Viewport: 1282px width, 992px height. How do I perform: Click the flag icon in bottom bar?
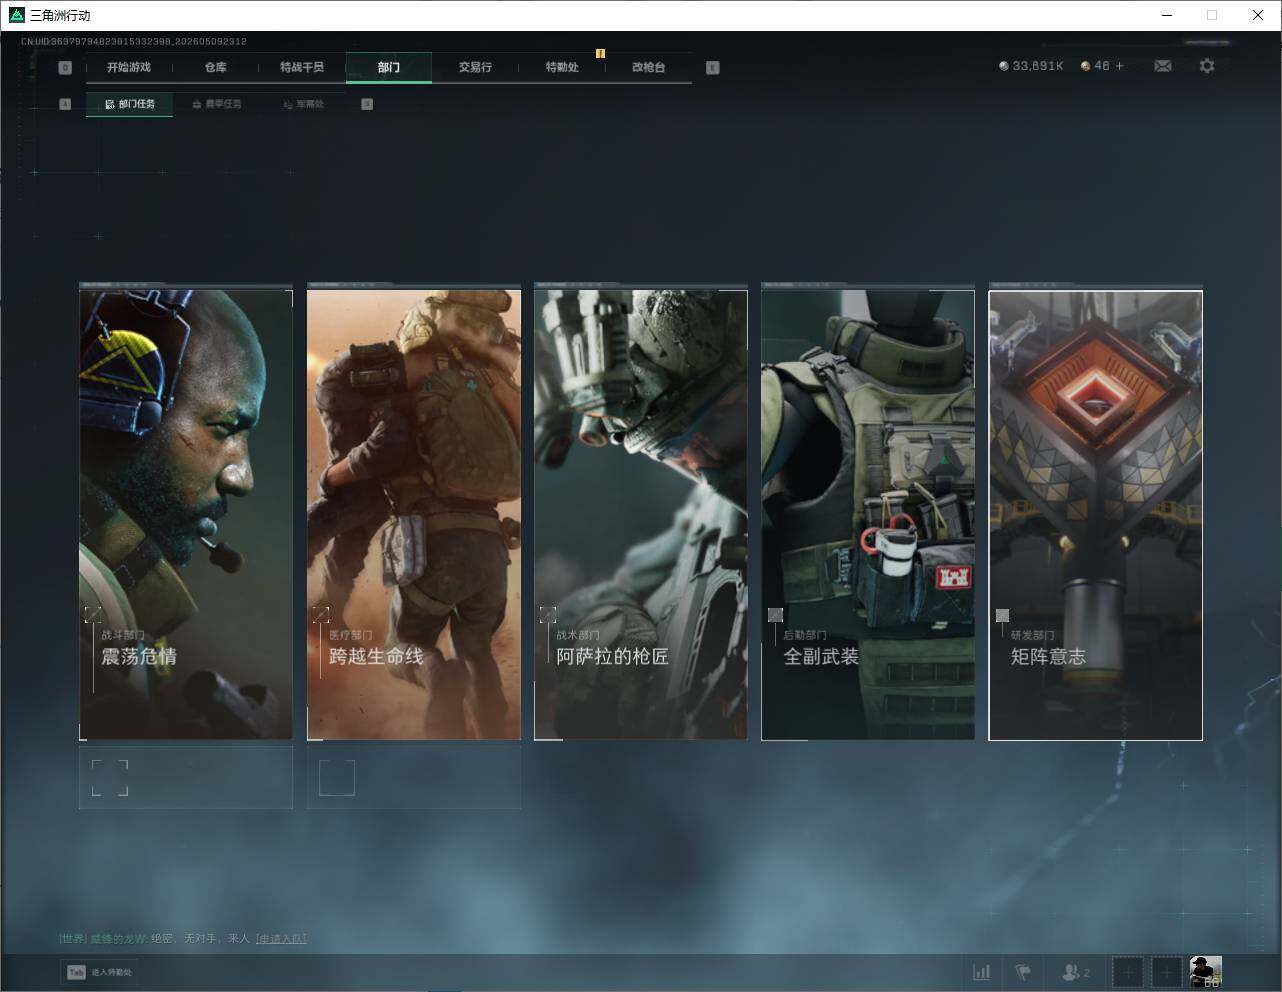pyautogui.click(x=1023, y=972)
